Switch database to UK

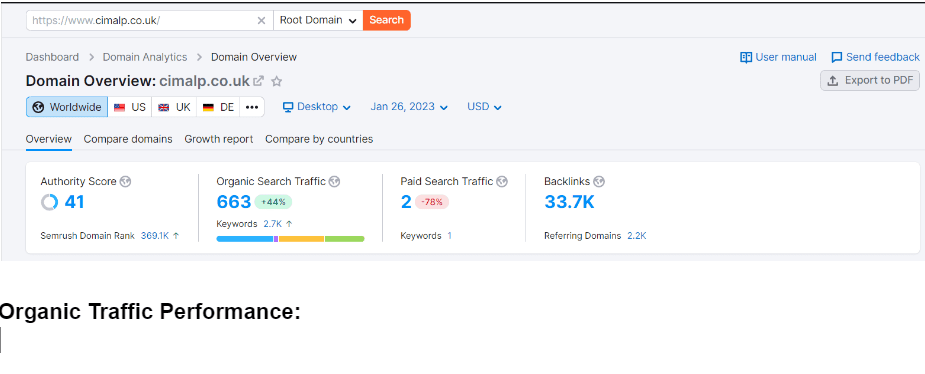point(174,107)
